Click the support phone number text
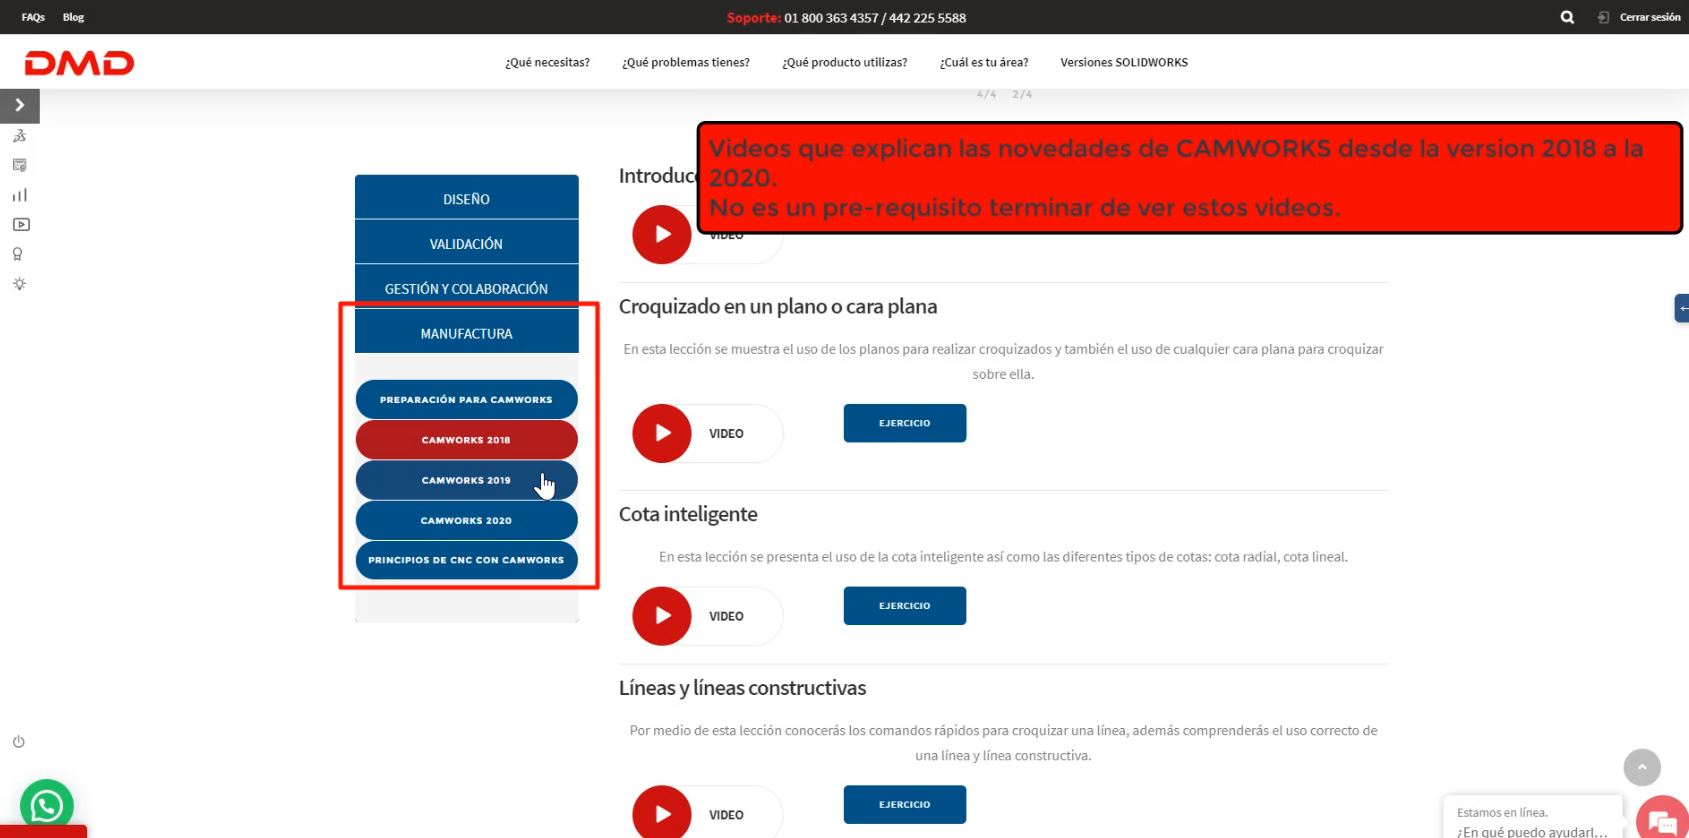The image size is (1689, 838). click(875, 17)
